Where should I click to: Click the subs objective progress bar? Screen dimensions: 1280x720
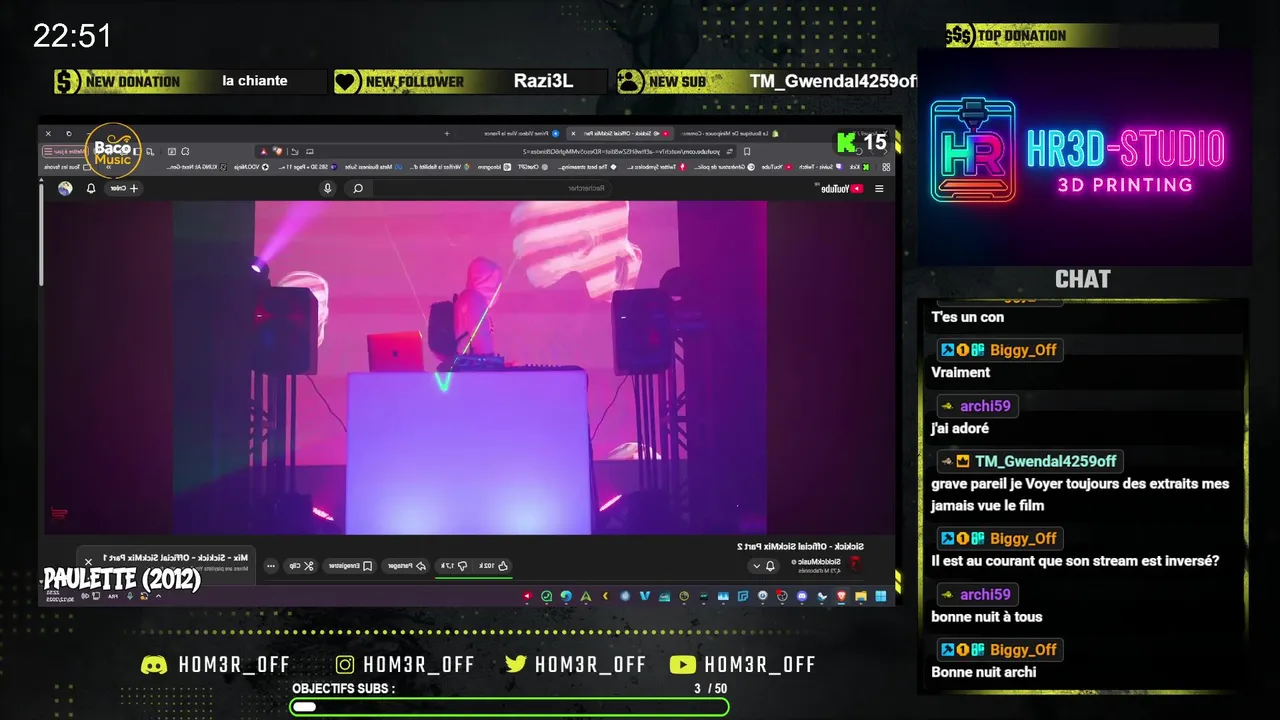tap(509, 707)
